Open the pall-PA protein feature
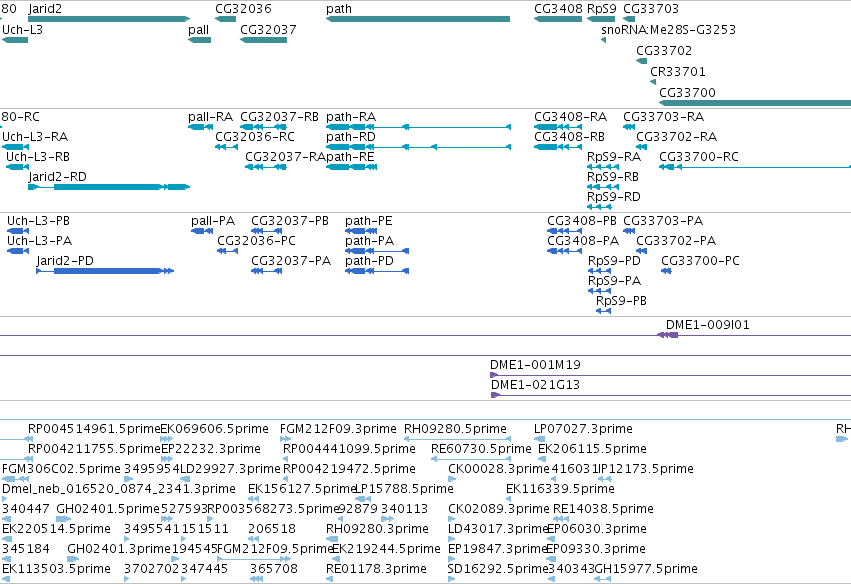 [x=202, y=231]
